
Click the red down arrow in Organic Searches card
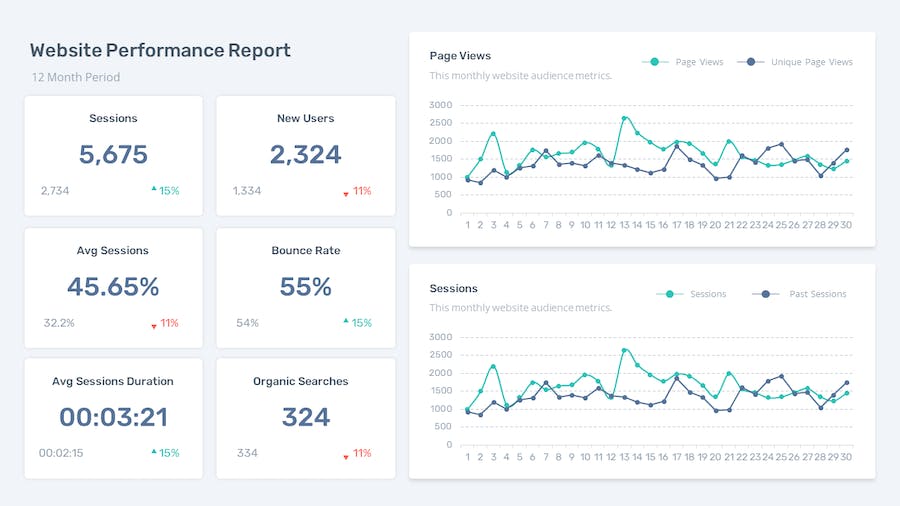pos(346,456)
